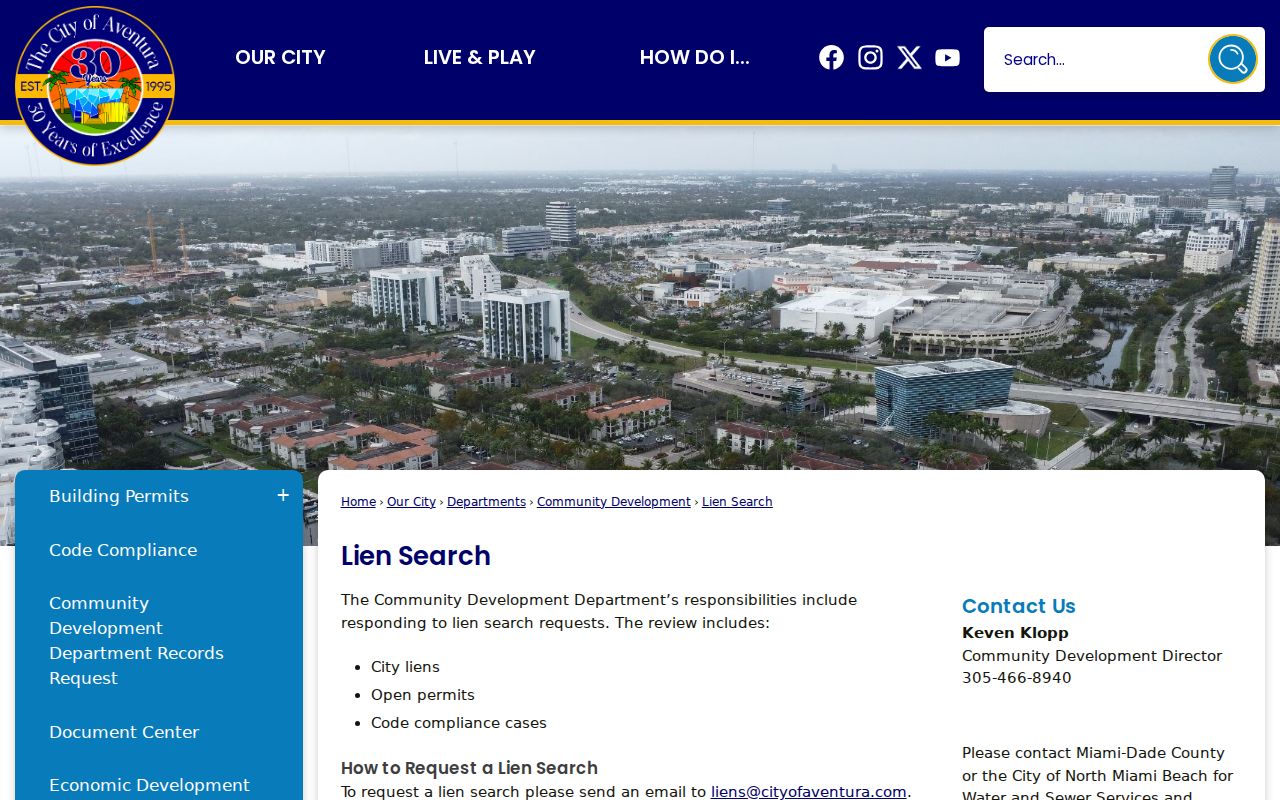Open Document Center sidebar item

[124, 732]
